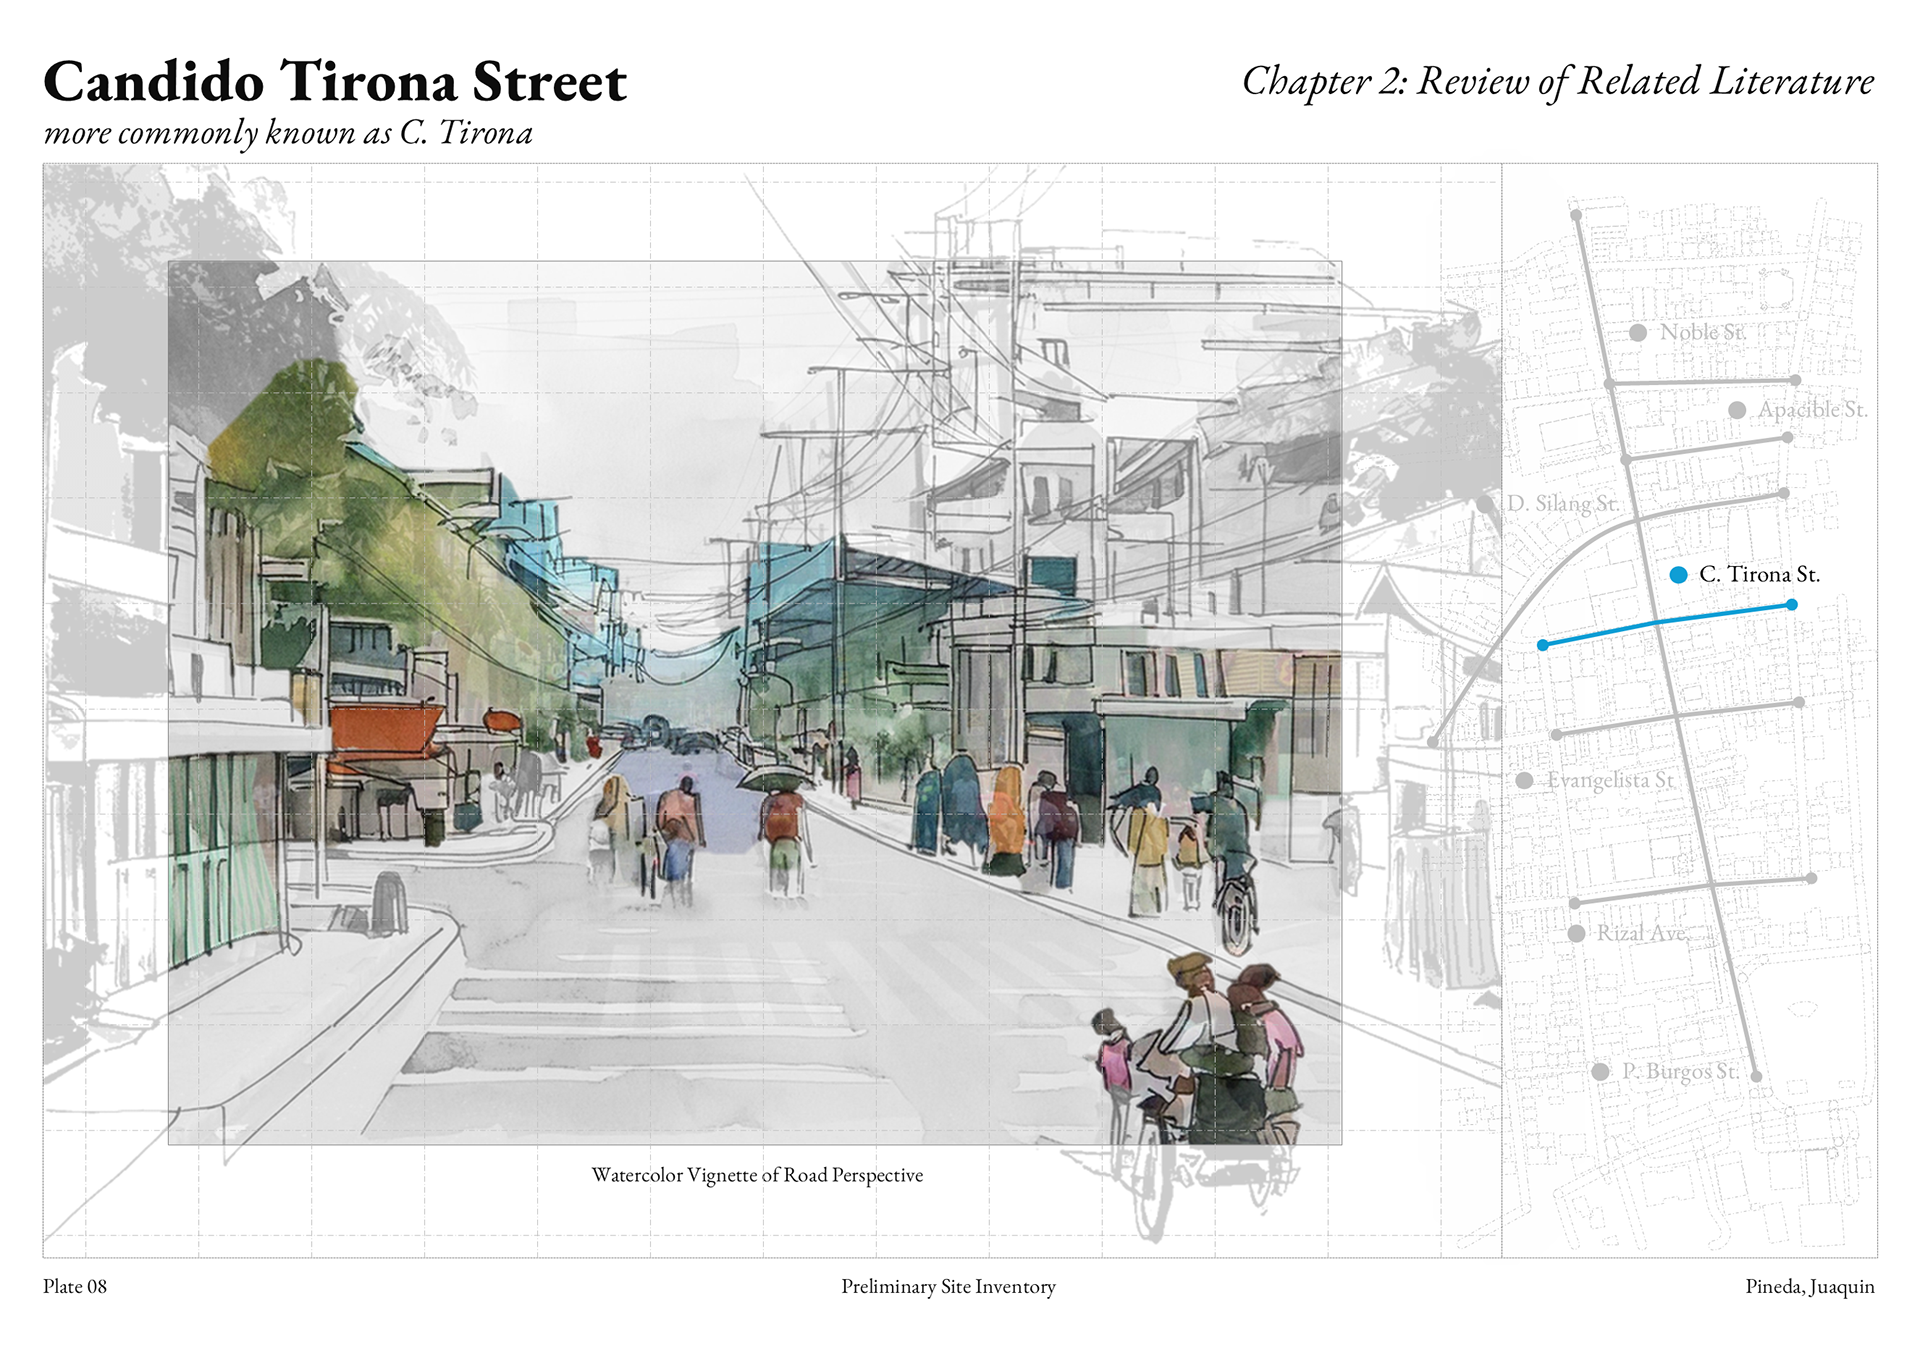Screen dimensions: 1920x1358
Task: Click the Pineda, Juaquin author name
Action: (x=1809, y=1286)
